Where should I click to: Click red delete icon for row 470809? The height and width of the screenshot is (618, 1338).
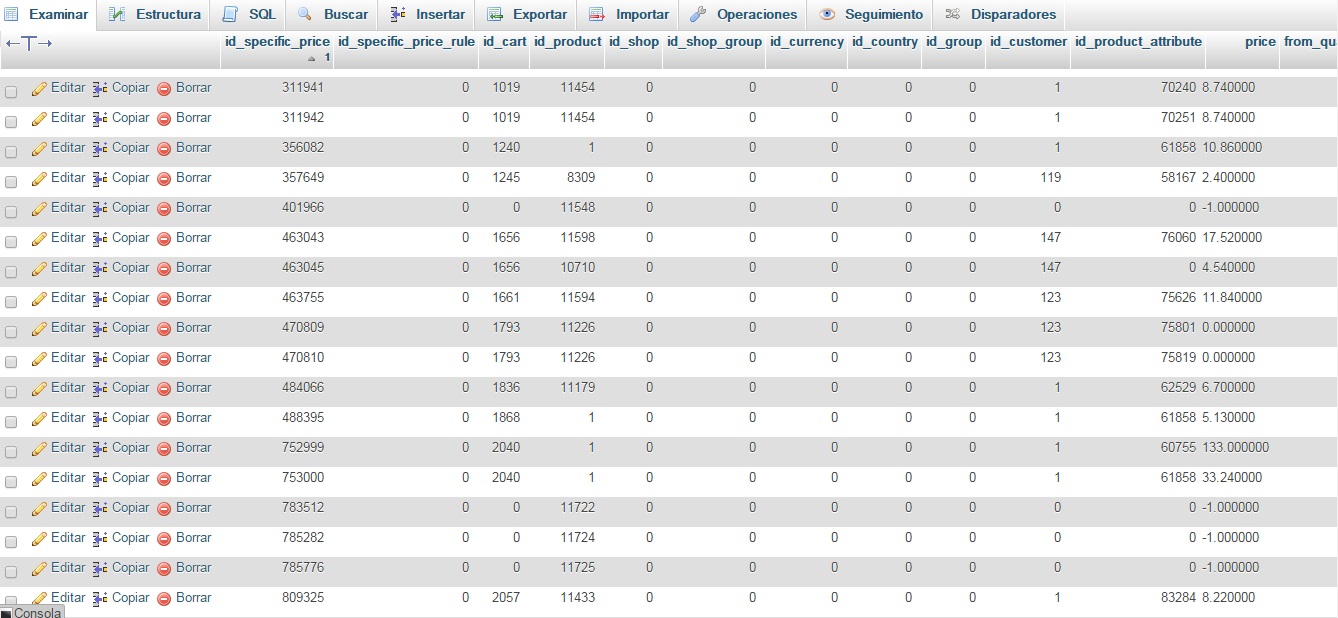(165, 328)
